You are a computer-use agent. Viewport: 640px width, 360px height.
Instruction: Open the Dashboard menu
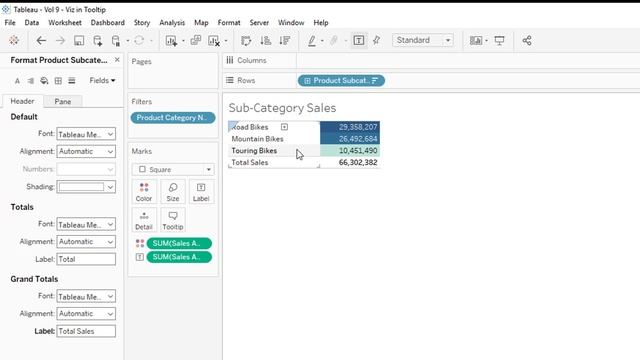click(108, 22)
